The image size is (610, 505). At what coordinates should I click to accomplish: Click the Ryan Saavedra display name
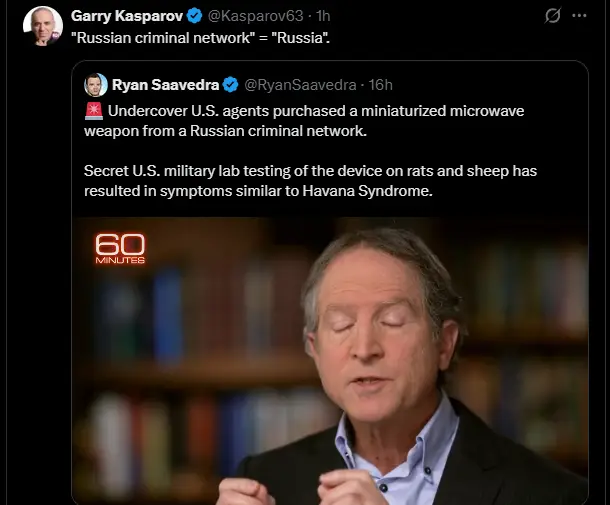165,85
